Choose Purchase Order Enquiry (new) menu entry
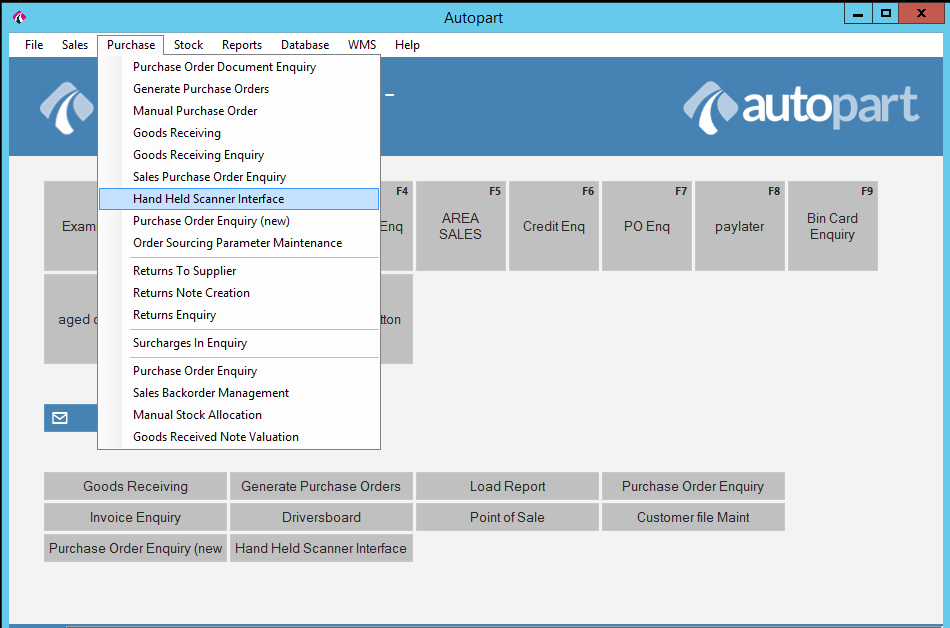 (x=239, y=221)
